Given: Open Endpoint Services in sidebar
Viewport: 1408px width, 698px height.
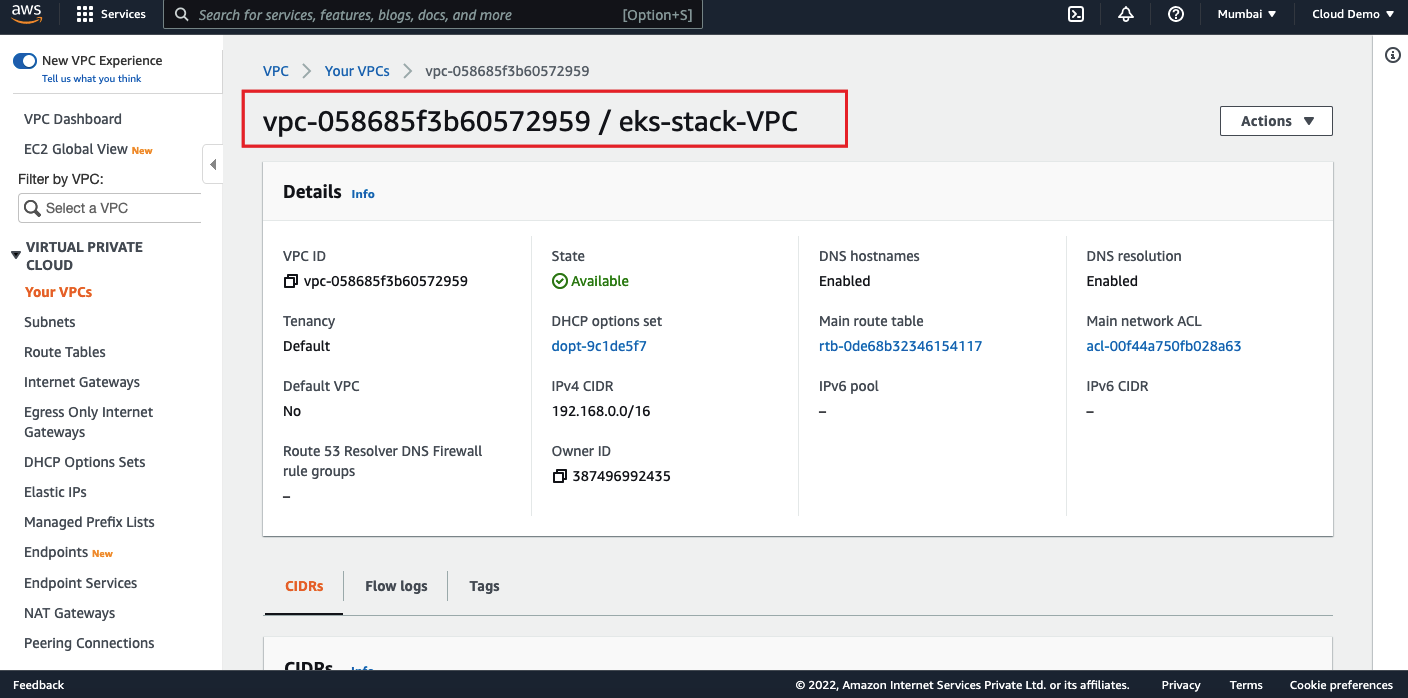Looking at the screenshot, I should pos(81,583).
